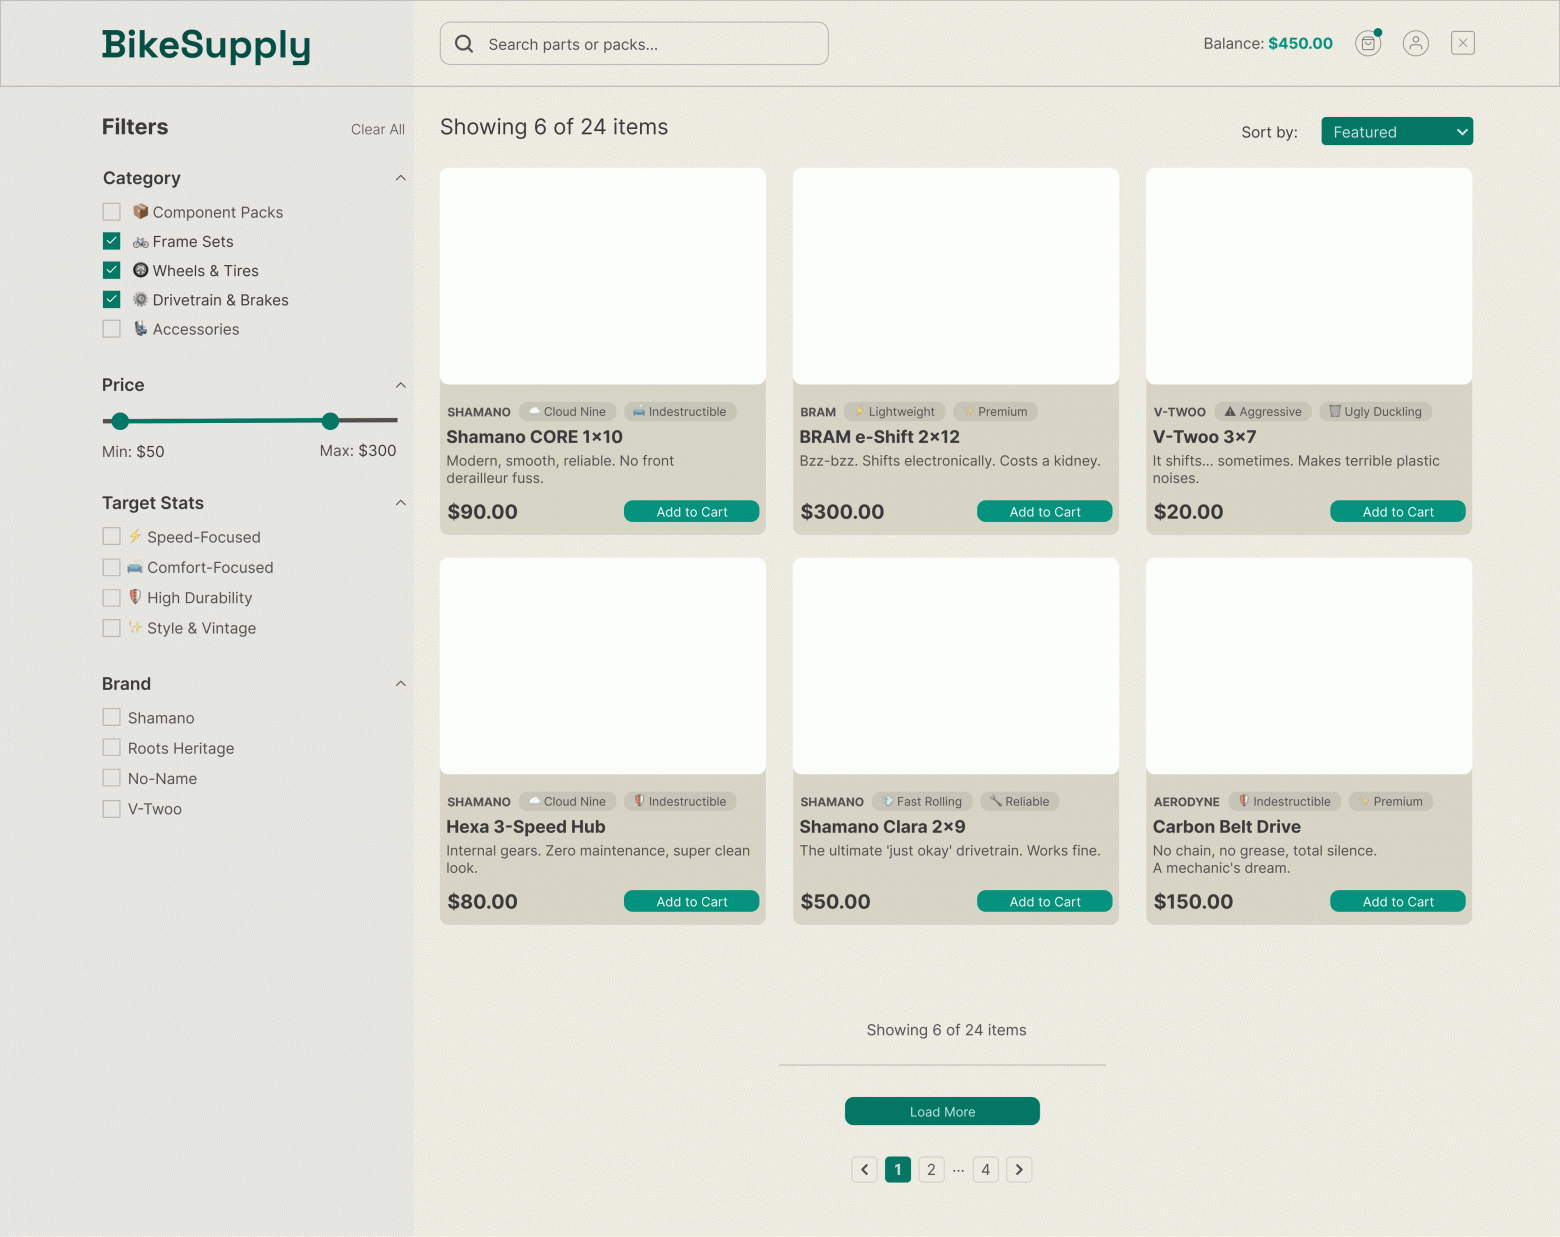This screenshot has height=1237, width=1560.
Task: Collapse the Target Stats section
Action: (x=401, y=503)
